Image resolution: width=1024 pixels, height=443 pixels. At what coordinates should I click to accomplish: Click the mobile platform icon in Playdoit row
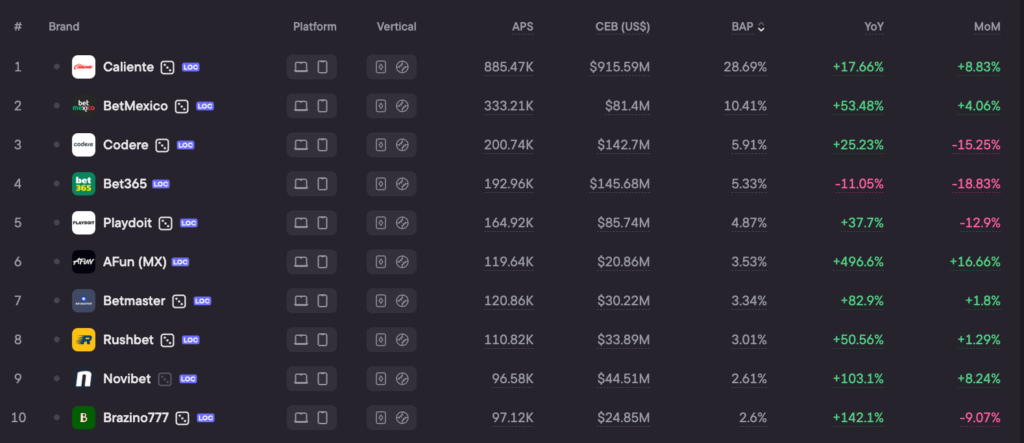(322, 223)
